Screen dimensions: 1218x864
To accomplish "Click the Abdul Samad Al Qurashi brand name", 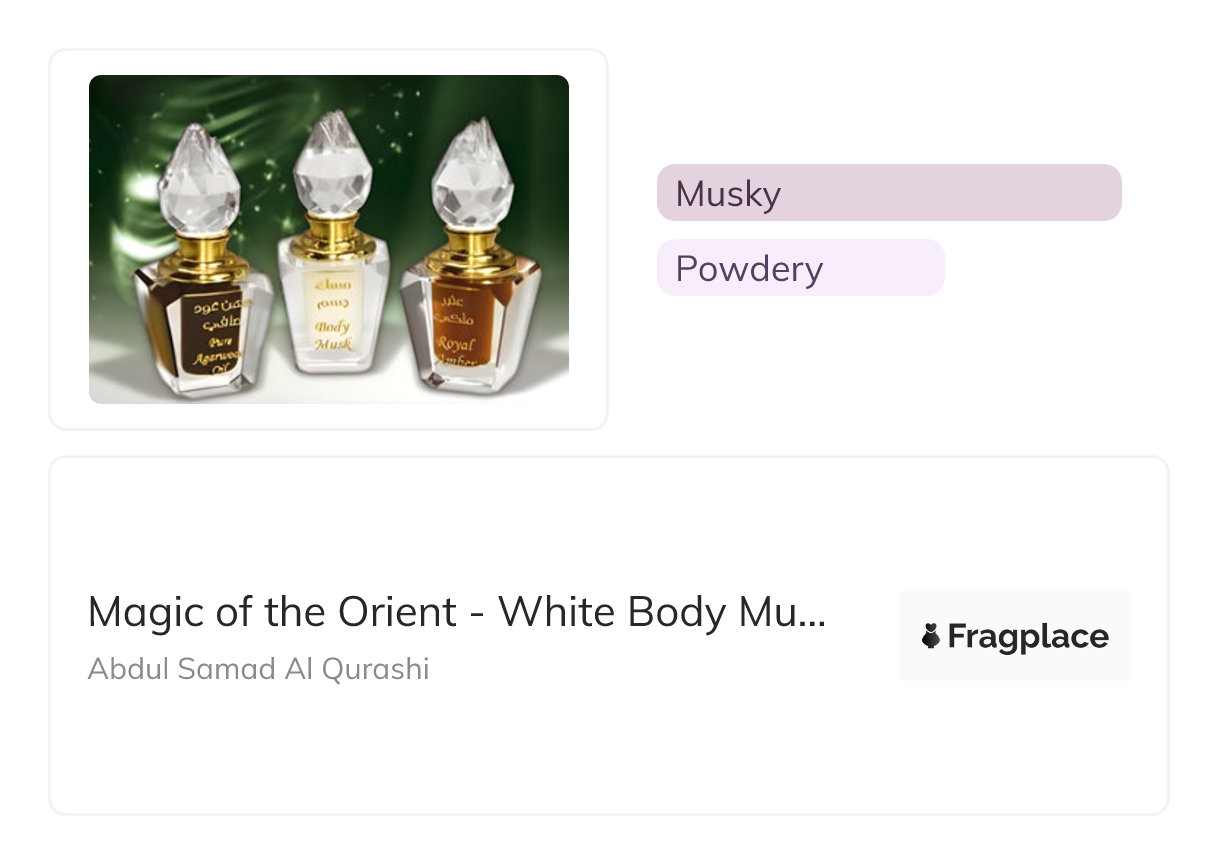I will [258, 668].
